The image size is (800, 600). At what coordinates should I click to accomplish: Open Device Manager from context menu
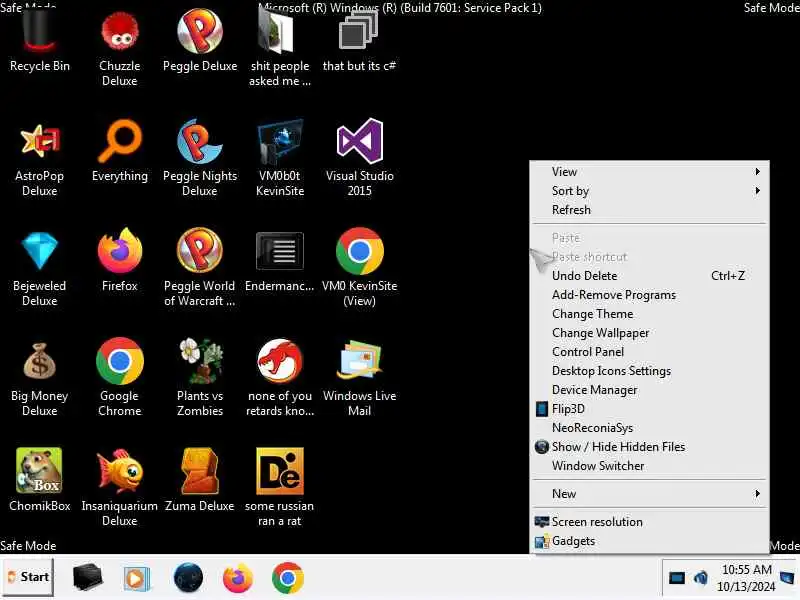[x=649, y=390]
